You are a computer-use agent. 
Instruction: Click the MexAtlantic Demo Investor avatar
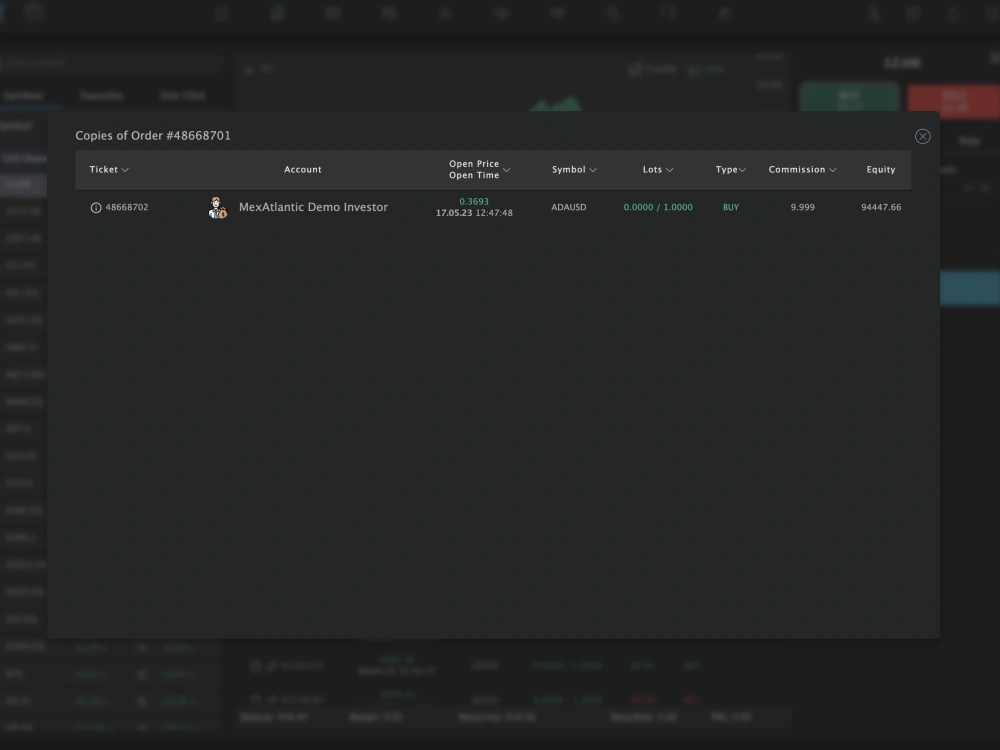[x=217, y=207]
